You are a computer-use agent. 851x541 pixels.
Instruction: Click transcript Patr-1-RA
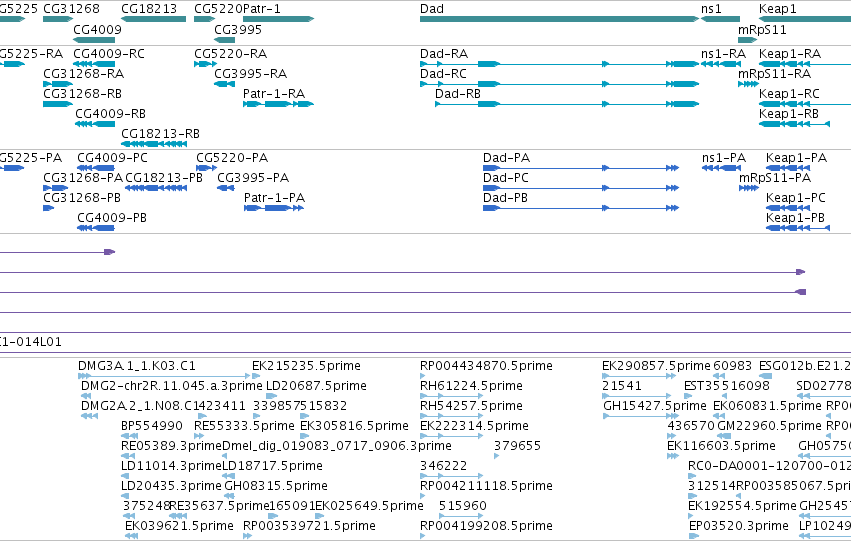[278, 104]
